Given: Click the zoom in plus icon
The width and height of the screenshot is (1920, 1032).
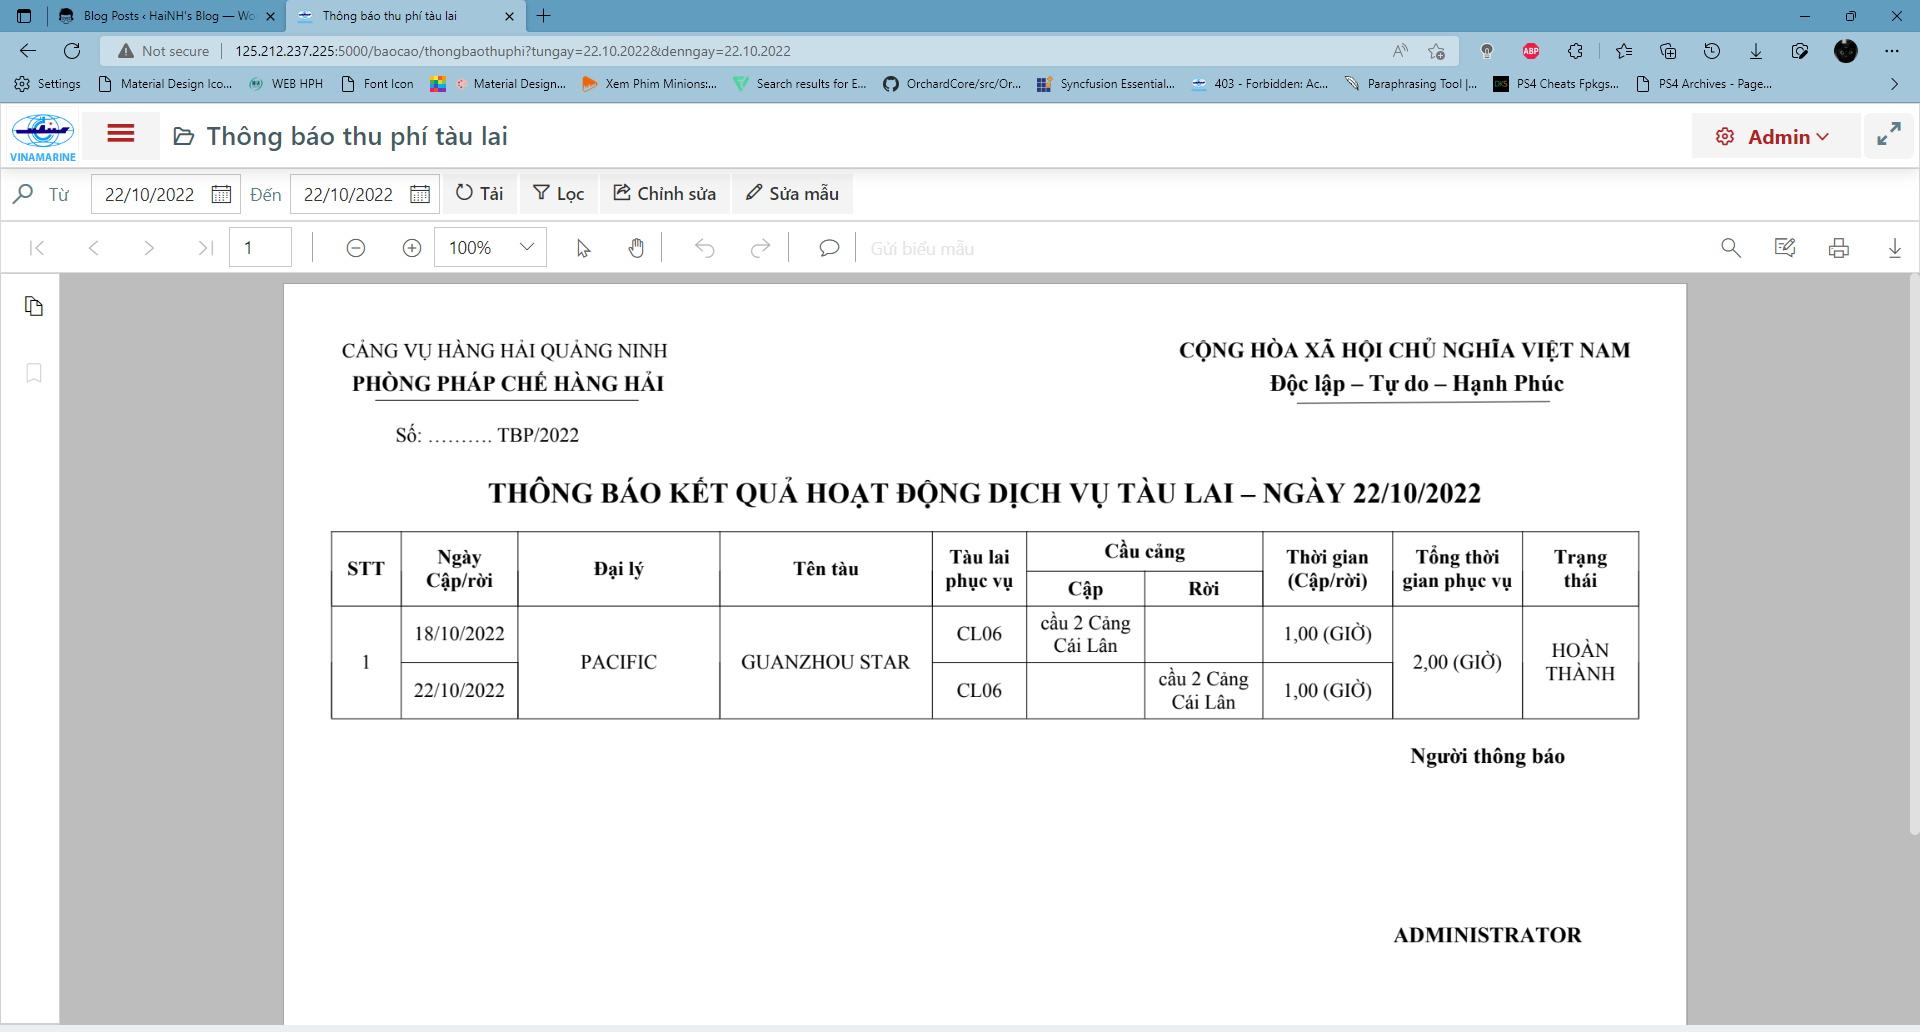Looking at the screenshot, I should 411,248.
